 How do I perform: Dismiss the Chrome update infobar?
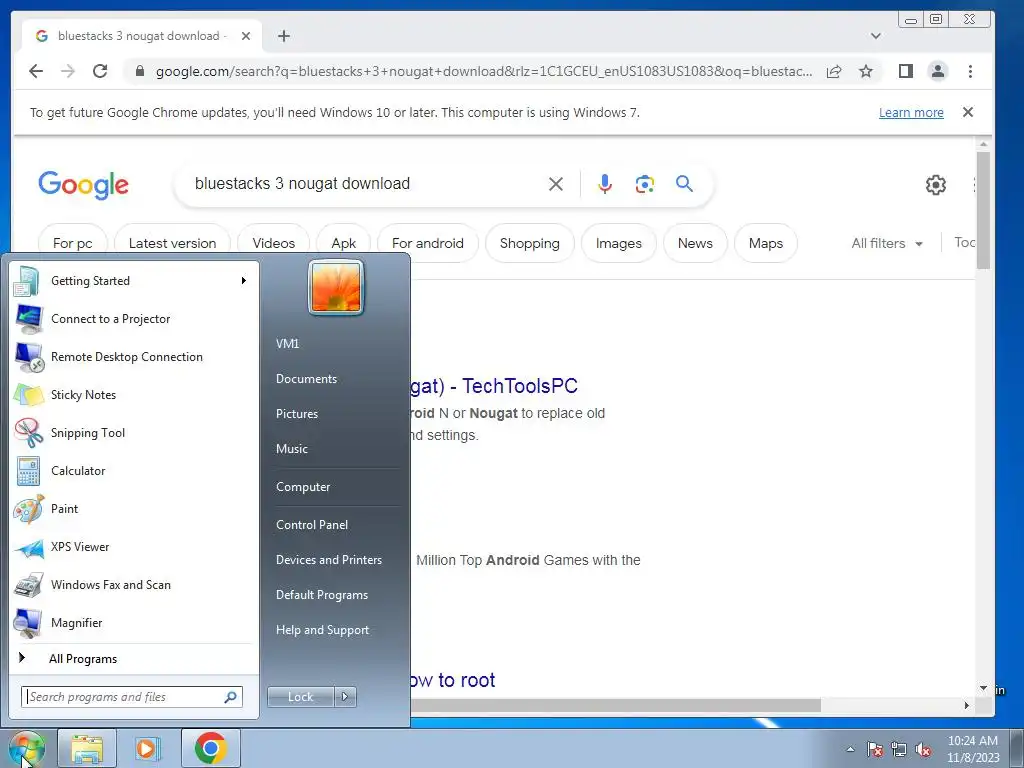tap(968, 112)
